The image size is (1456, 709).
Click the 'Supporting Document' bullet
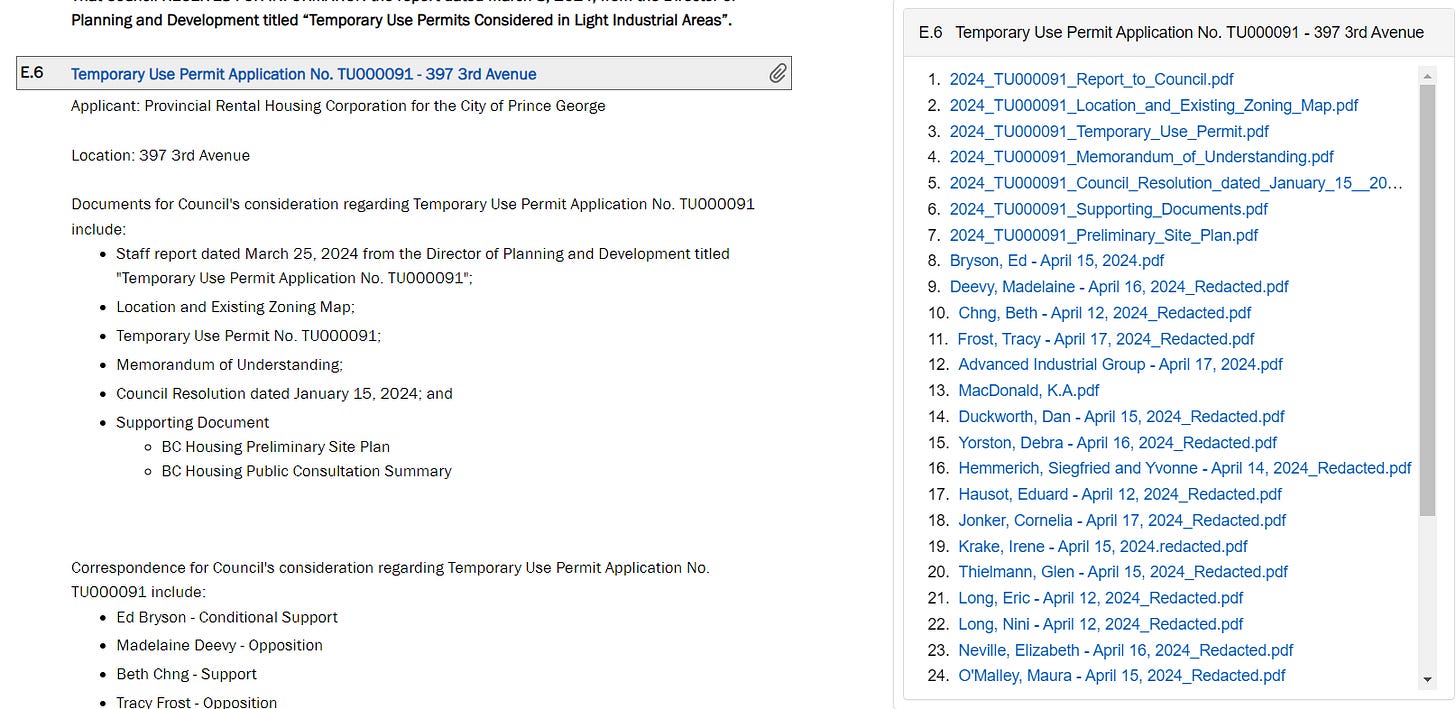(192, 423)
